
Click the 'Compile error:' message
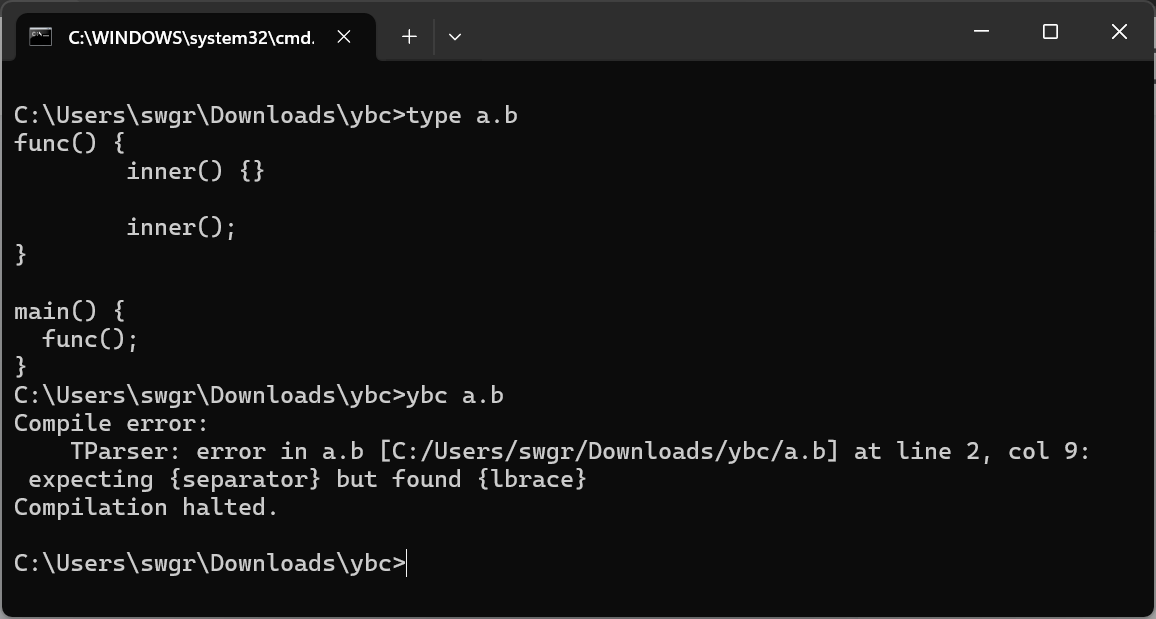(x=112, y=424)
